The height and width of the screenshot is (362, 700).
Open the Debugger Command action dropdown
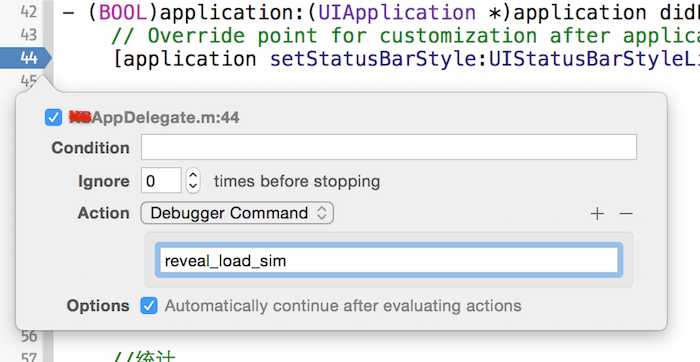pos(237,213)
